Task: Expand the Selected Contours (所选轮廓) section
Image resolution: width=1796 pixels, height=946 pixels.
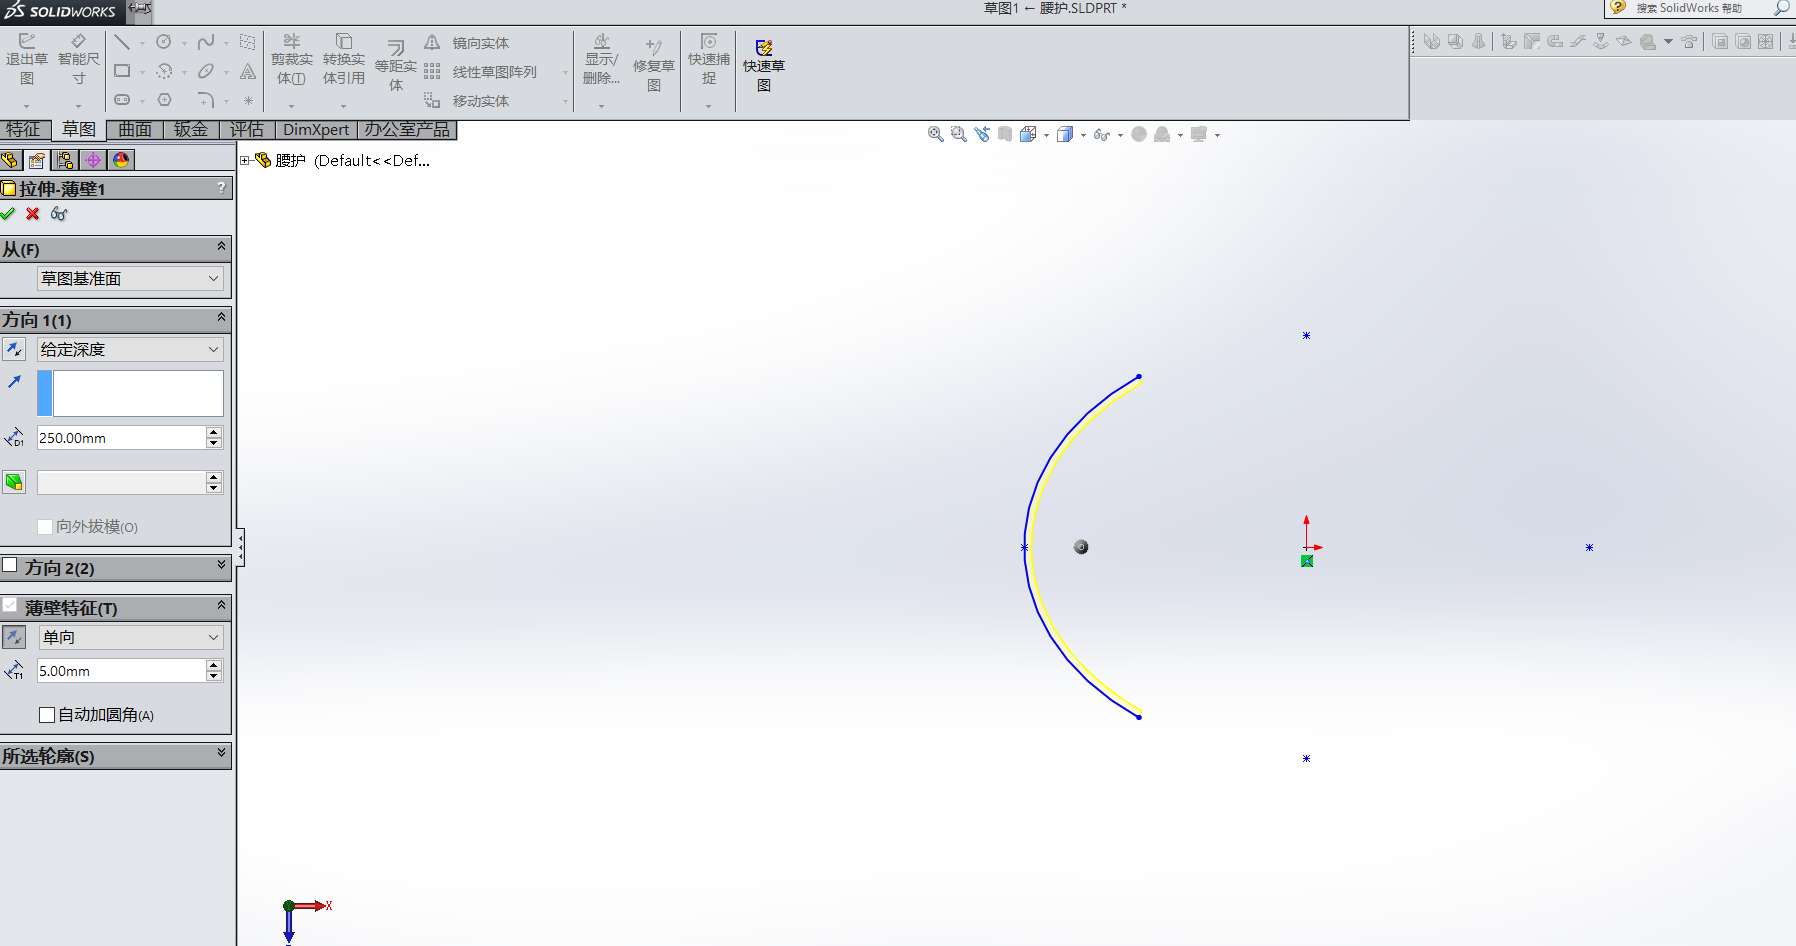Action: click(221, 754)
